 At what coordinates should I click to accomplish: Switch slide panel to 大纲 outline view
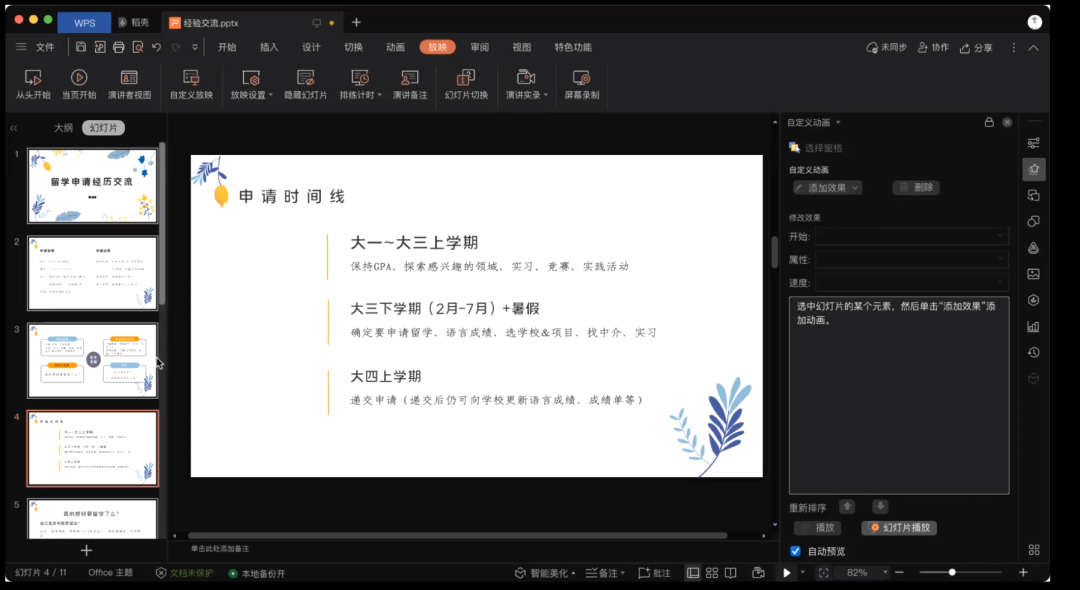(63, 128)
